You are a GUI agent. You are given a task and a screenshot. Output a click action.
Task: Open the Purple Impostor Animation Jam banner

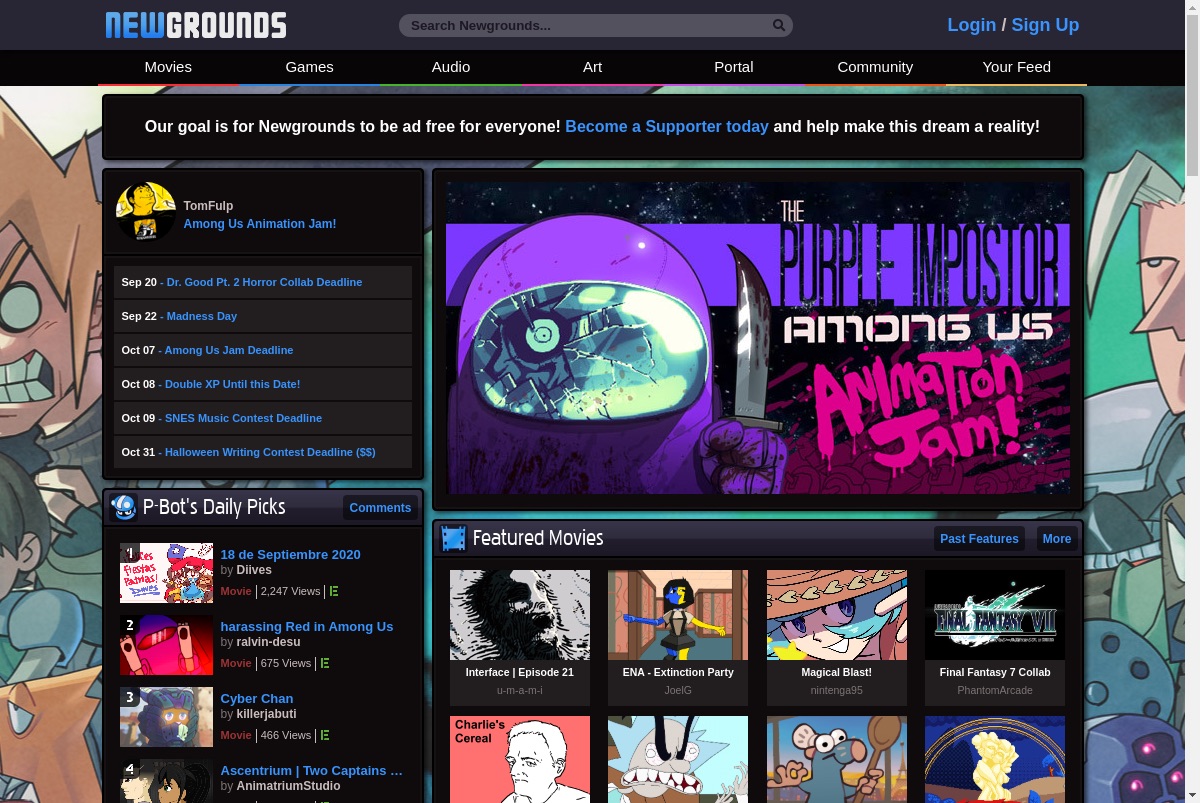(758, 338)
